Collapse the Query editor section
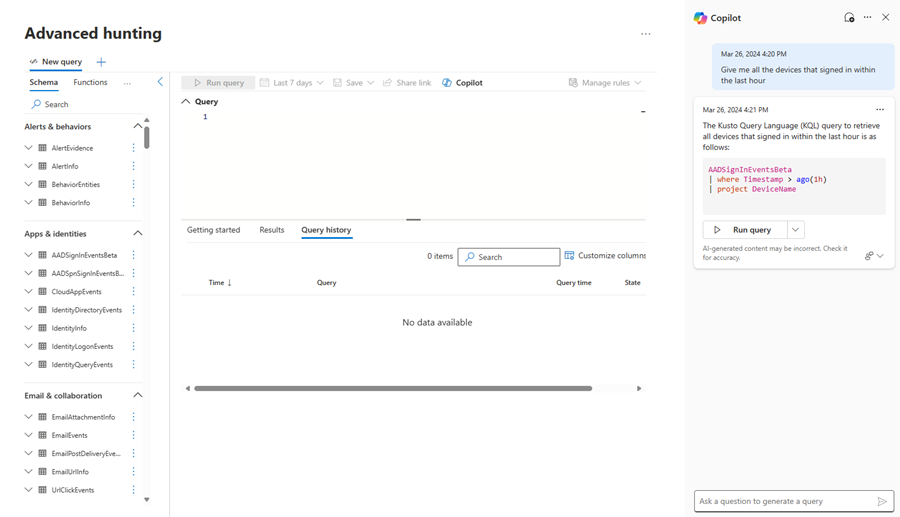This screenshot has height=517, width=900. point(185,102)
